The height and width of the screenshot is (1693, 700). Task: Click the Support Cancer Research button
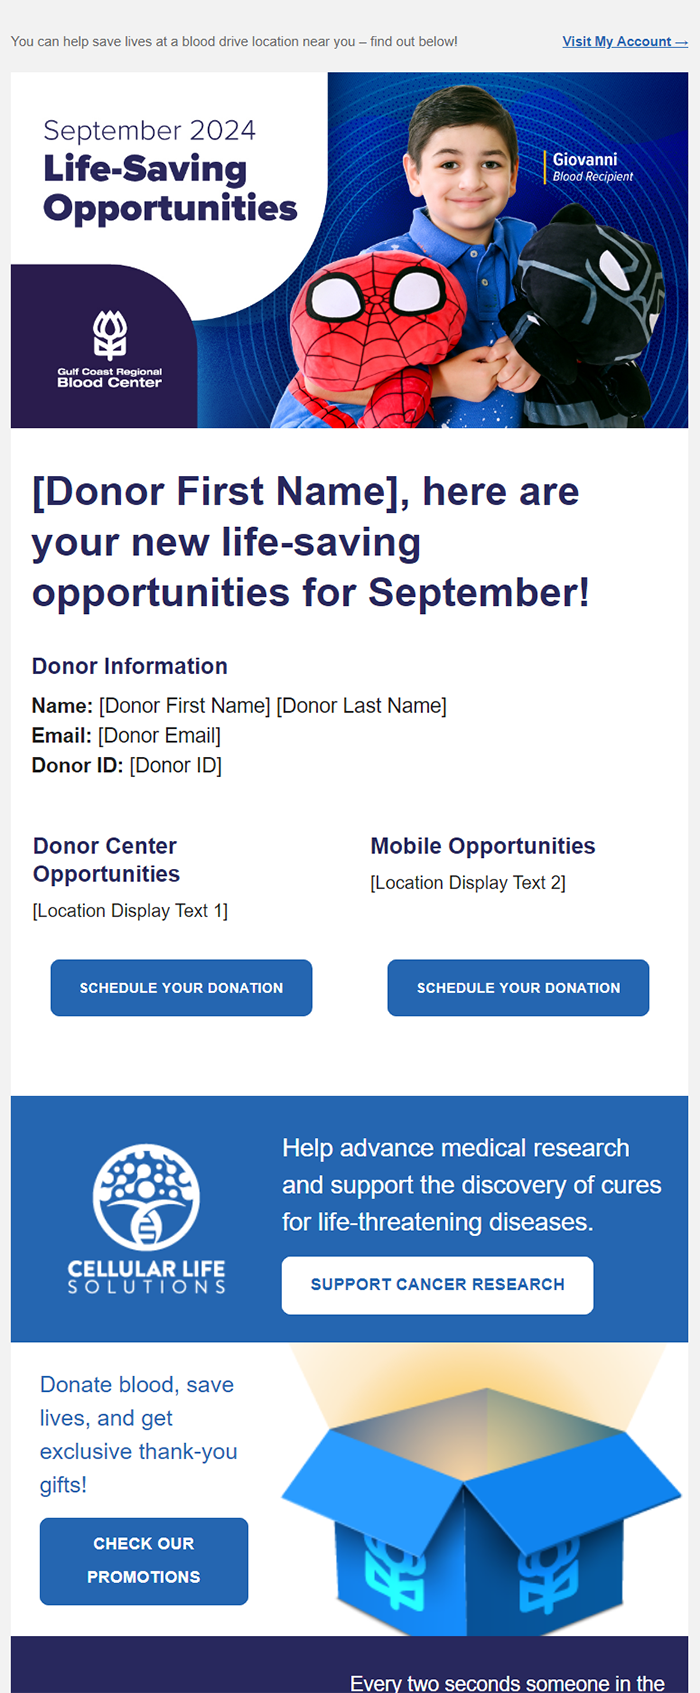click(x=437, y=1285)
